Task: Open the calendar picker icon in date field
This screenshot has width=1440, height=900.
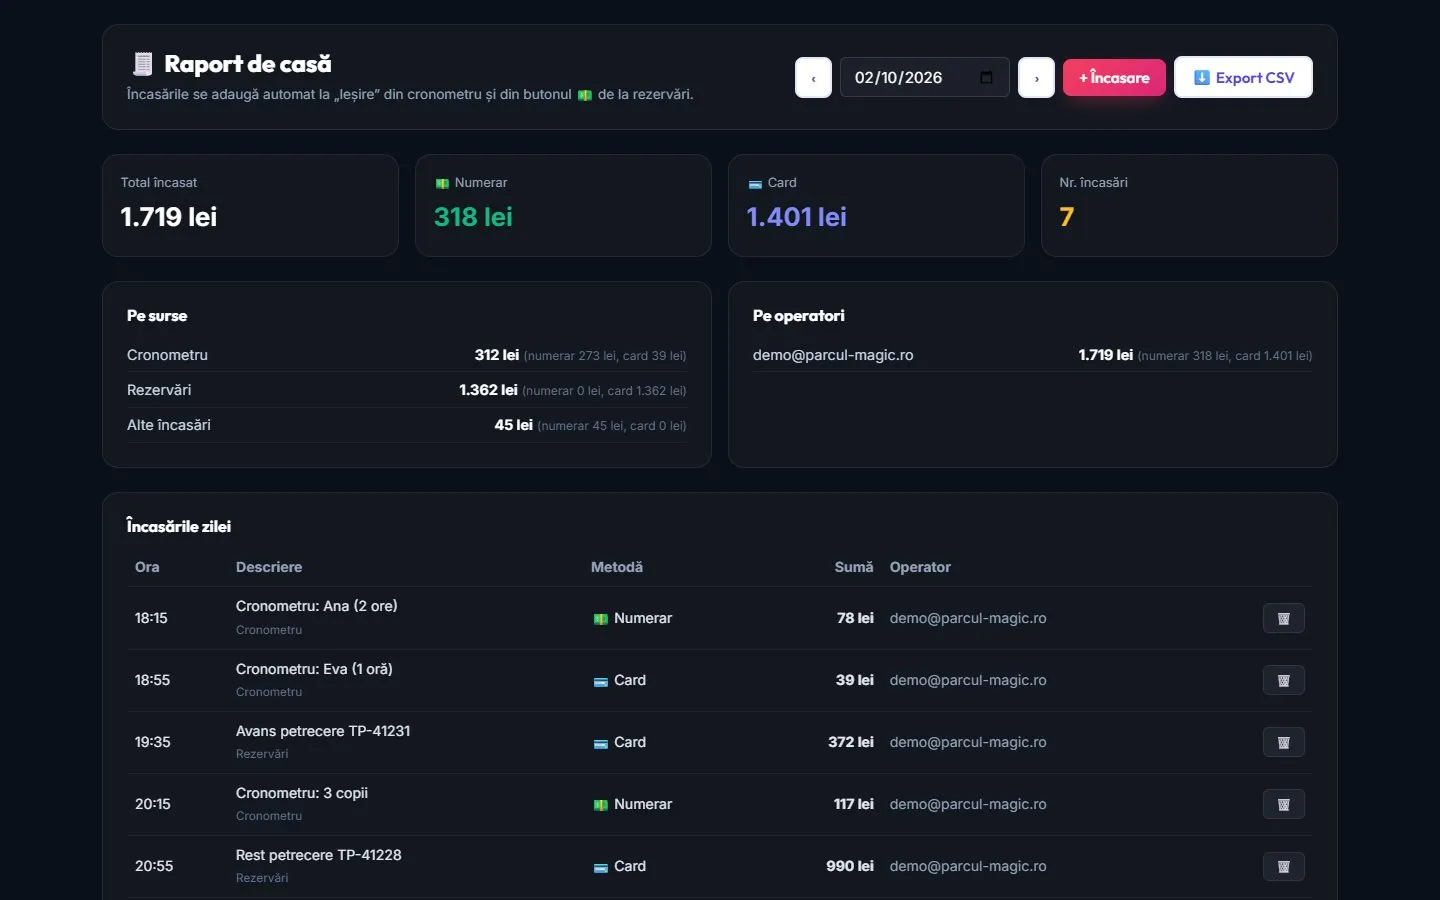Action: pyautogui.click(x=986, y=77)
